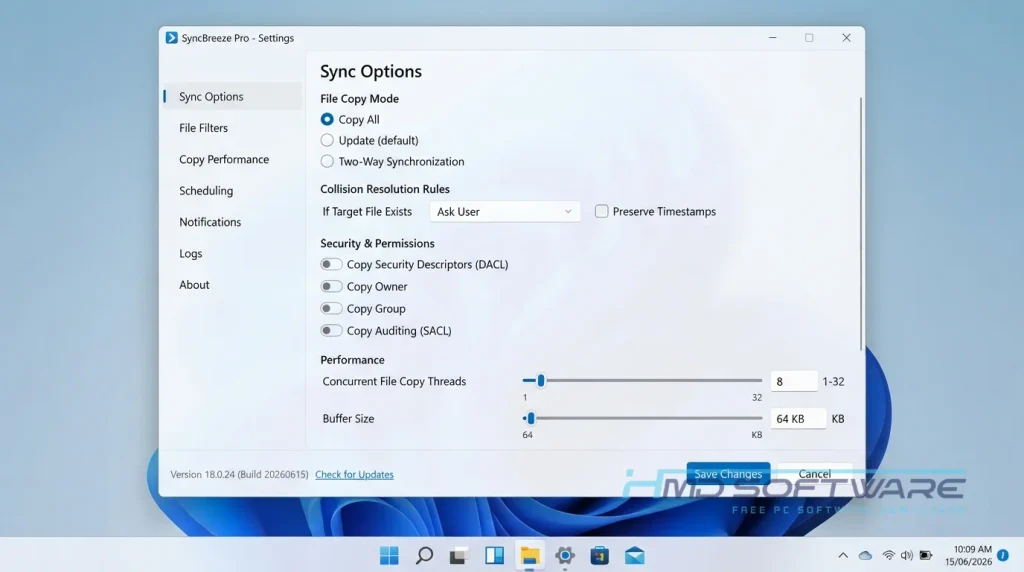Toggle Copy Auditing (SACL) switch
This screenshot has height=572, width=1024.
point(331,331)
